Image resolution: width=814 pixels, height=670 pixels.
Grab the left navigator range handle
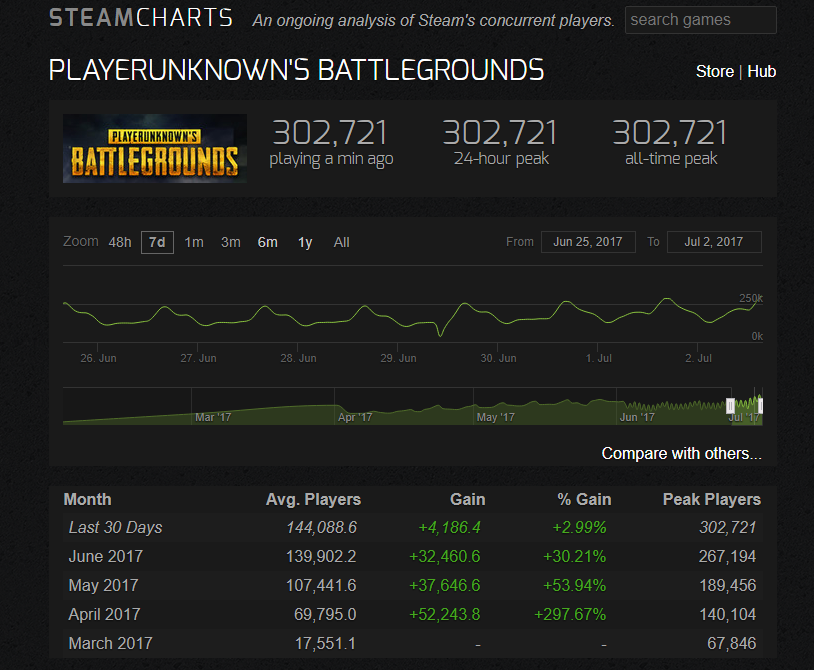point(730,406)
